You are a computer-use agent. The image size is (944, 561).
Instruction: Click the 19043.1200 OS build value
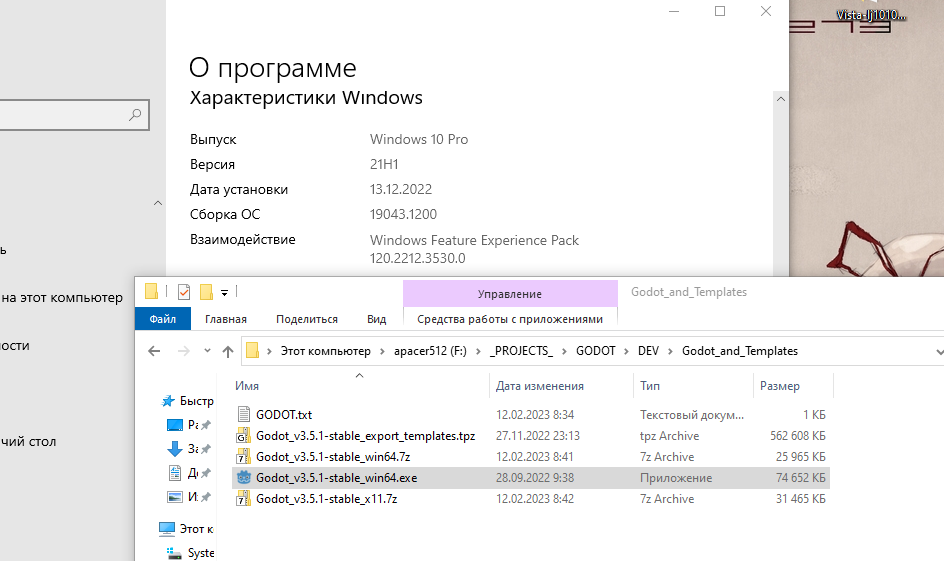(x=403, y=214)
